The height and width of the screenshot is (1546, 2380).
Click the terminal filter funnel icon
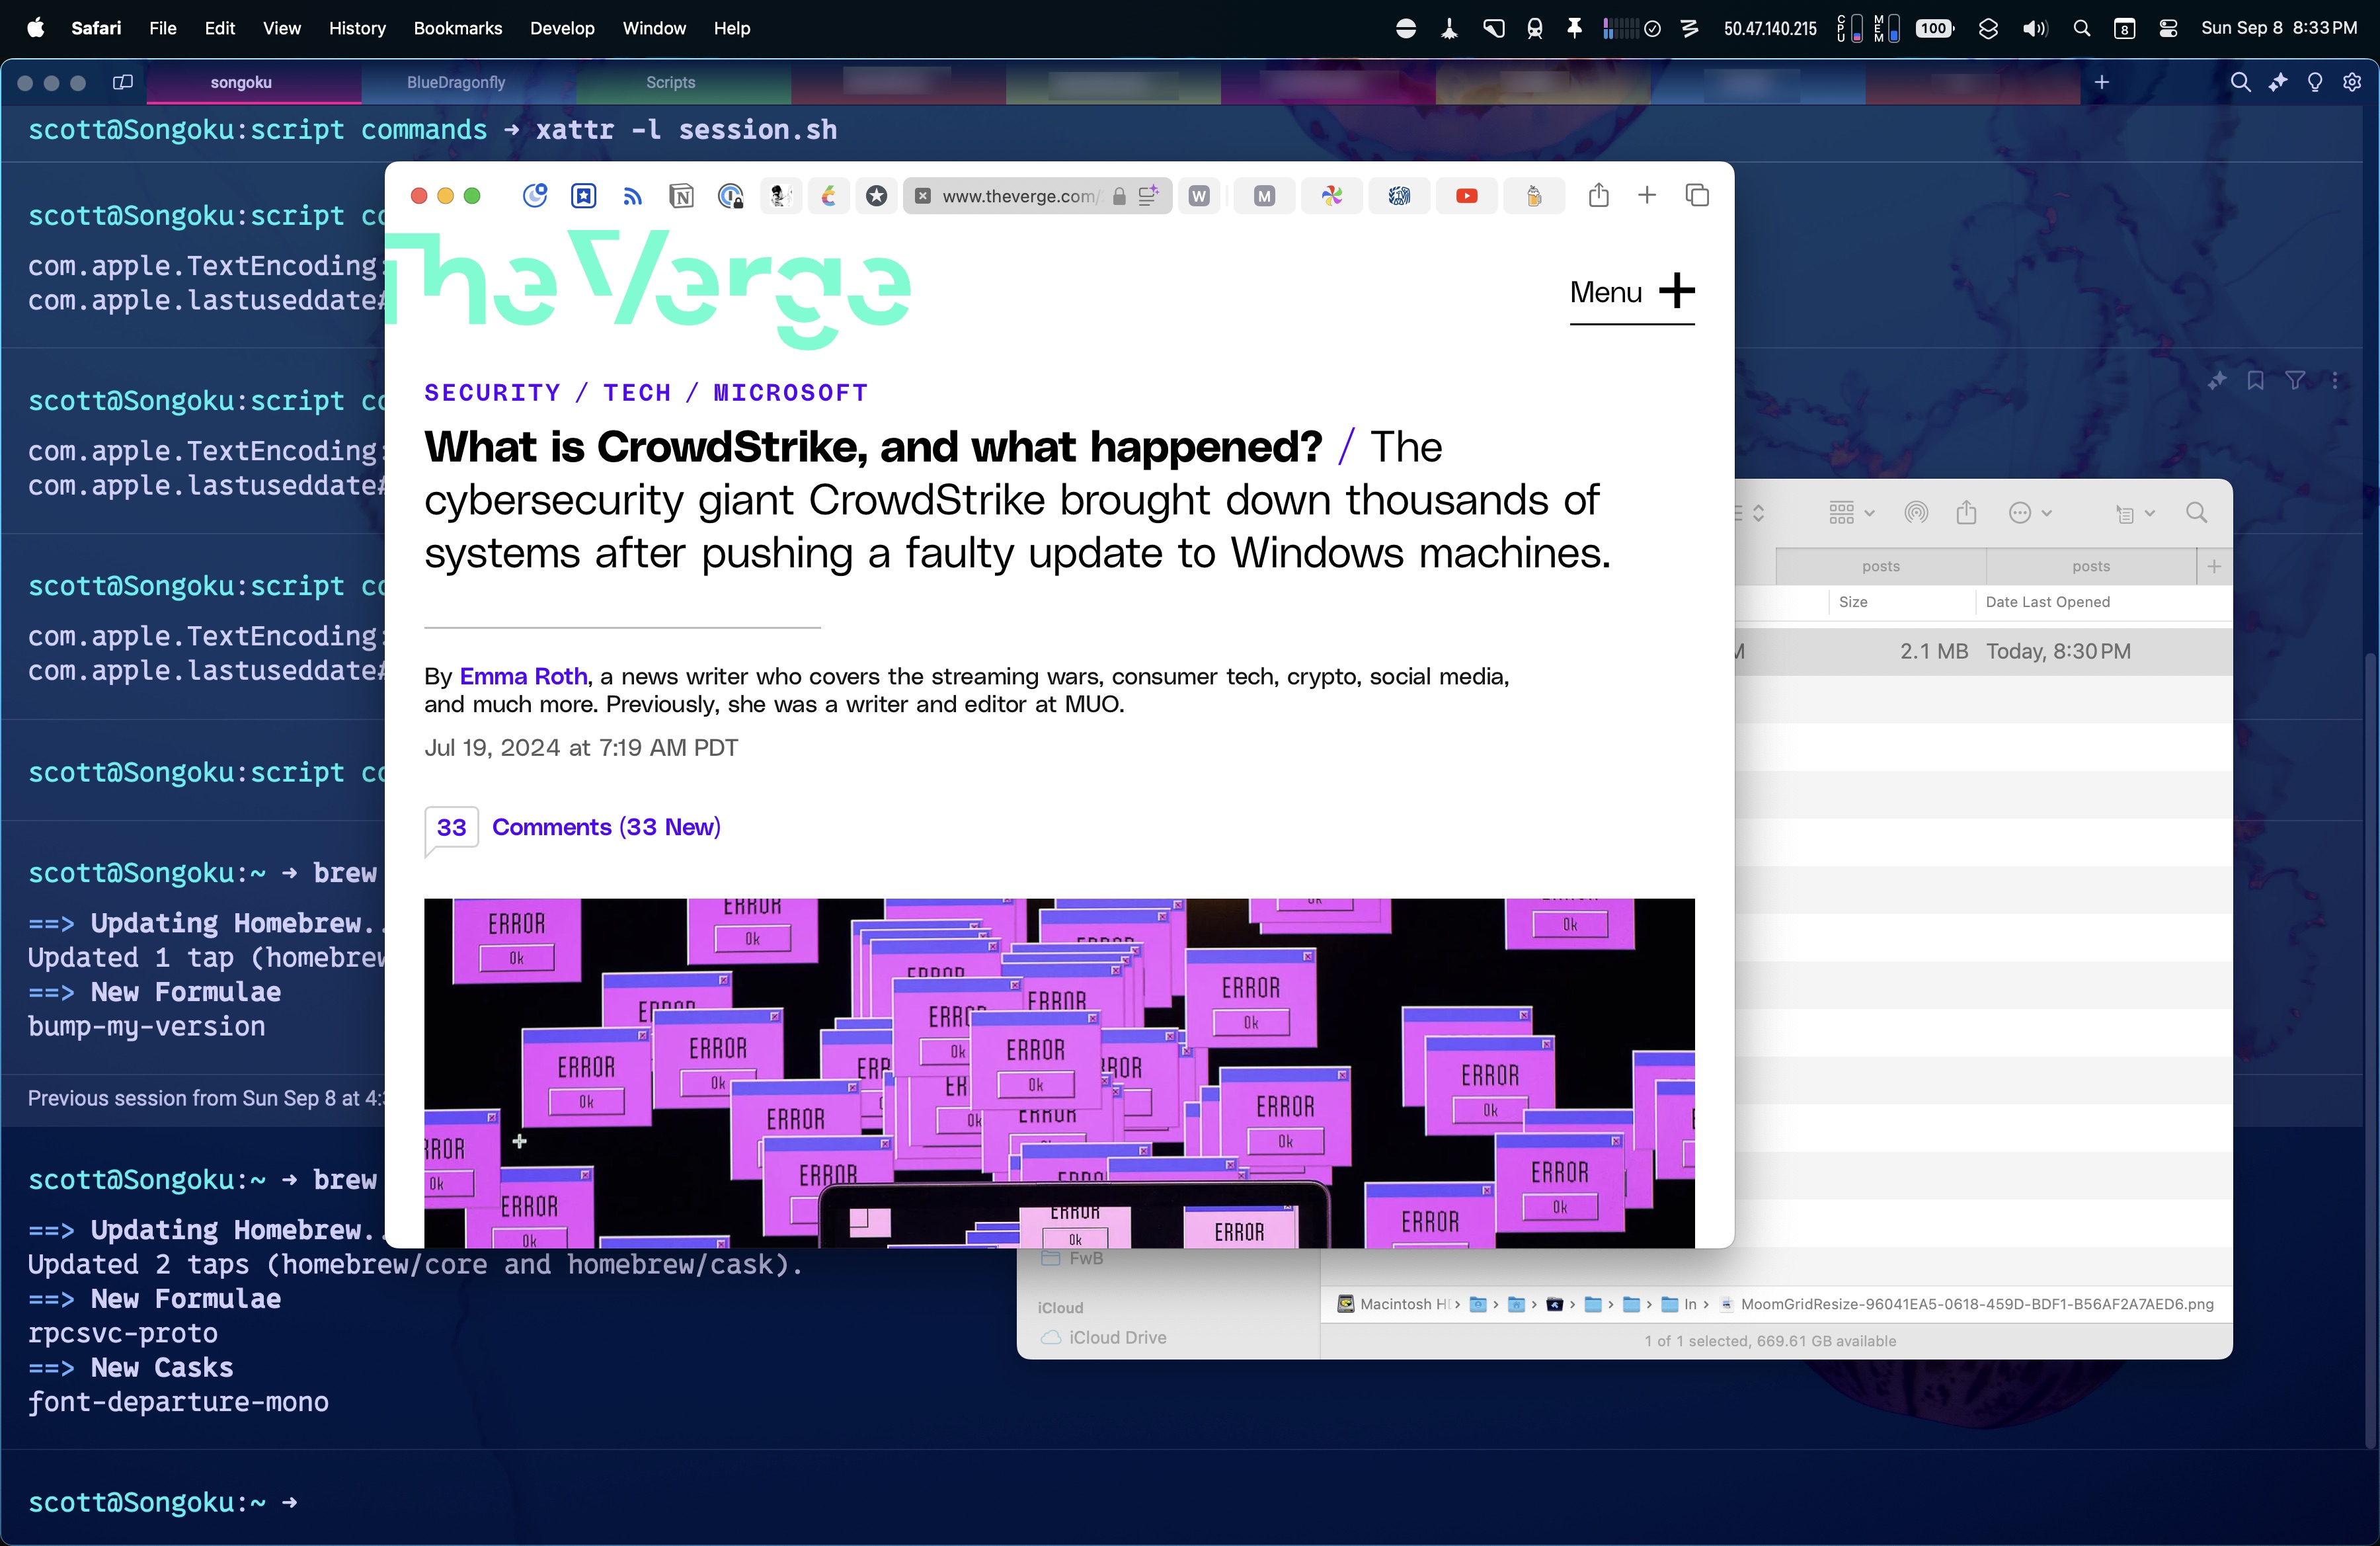(2295, 381)
